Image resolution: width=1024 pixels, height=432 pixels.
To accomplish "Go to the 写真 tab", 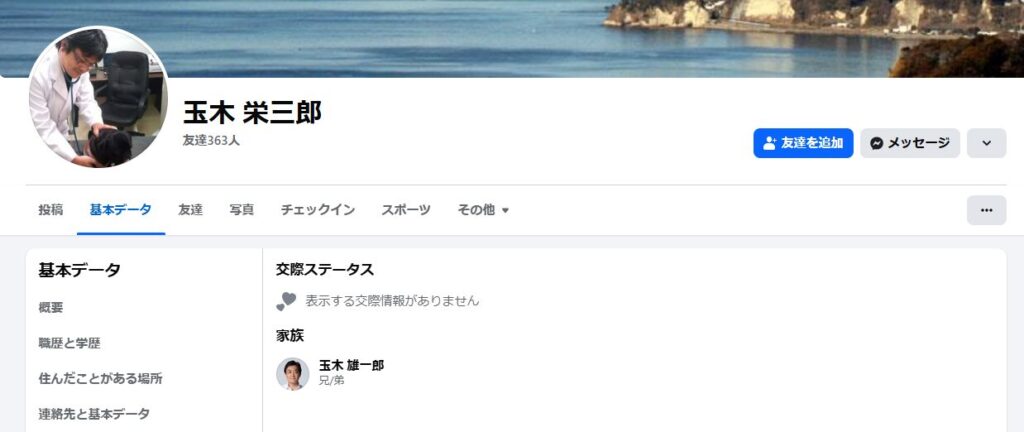I will pyautogui.click(x=242, y=210).
